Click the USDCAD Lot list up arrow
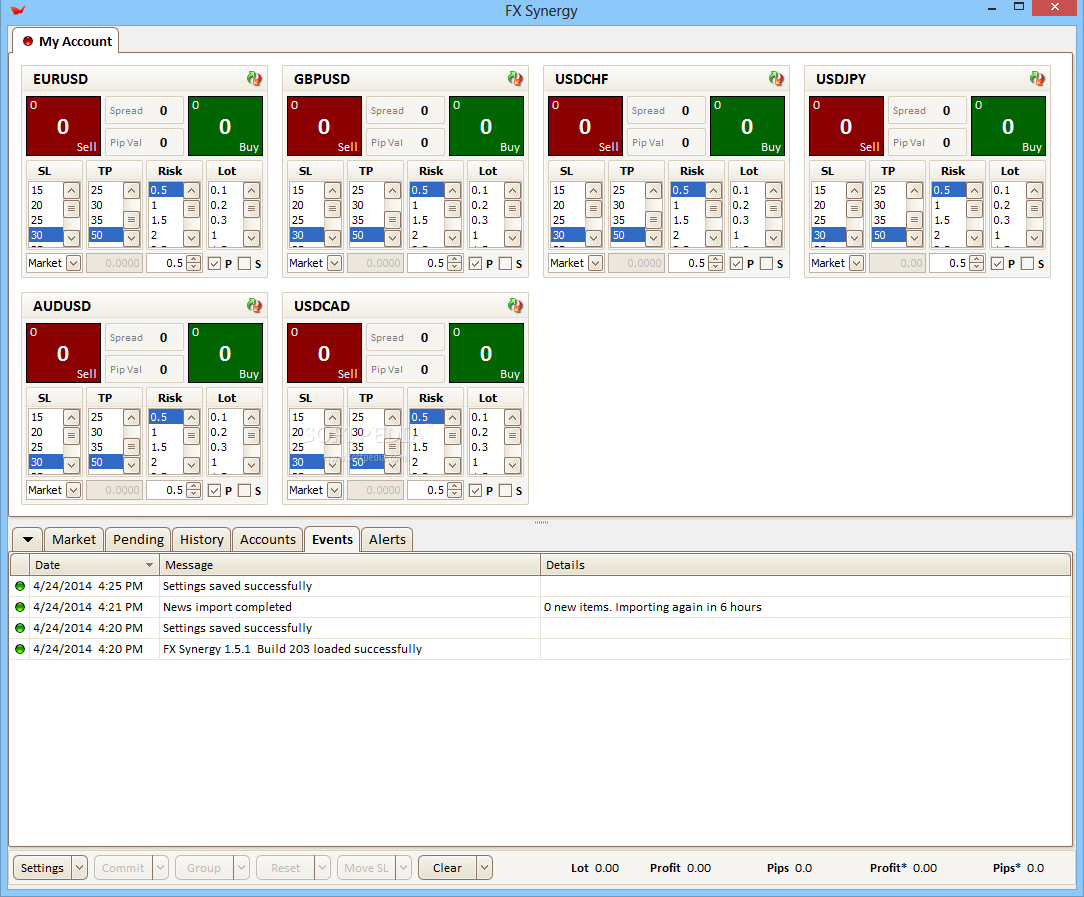 coord(512,417)
